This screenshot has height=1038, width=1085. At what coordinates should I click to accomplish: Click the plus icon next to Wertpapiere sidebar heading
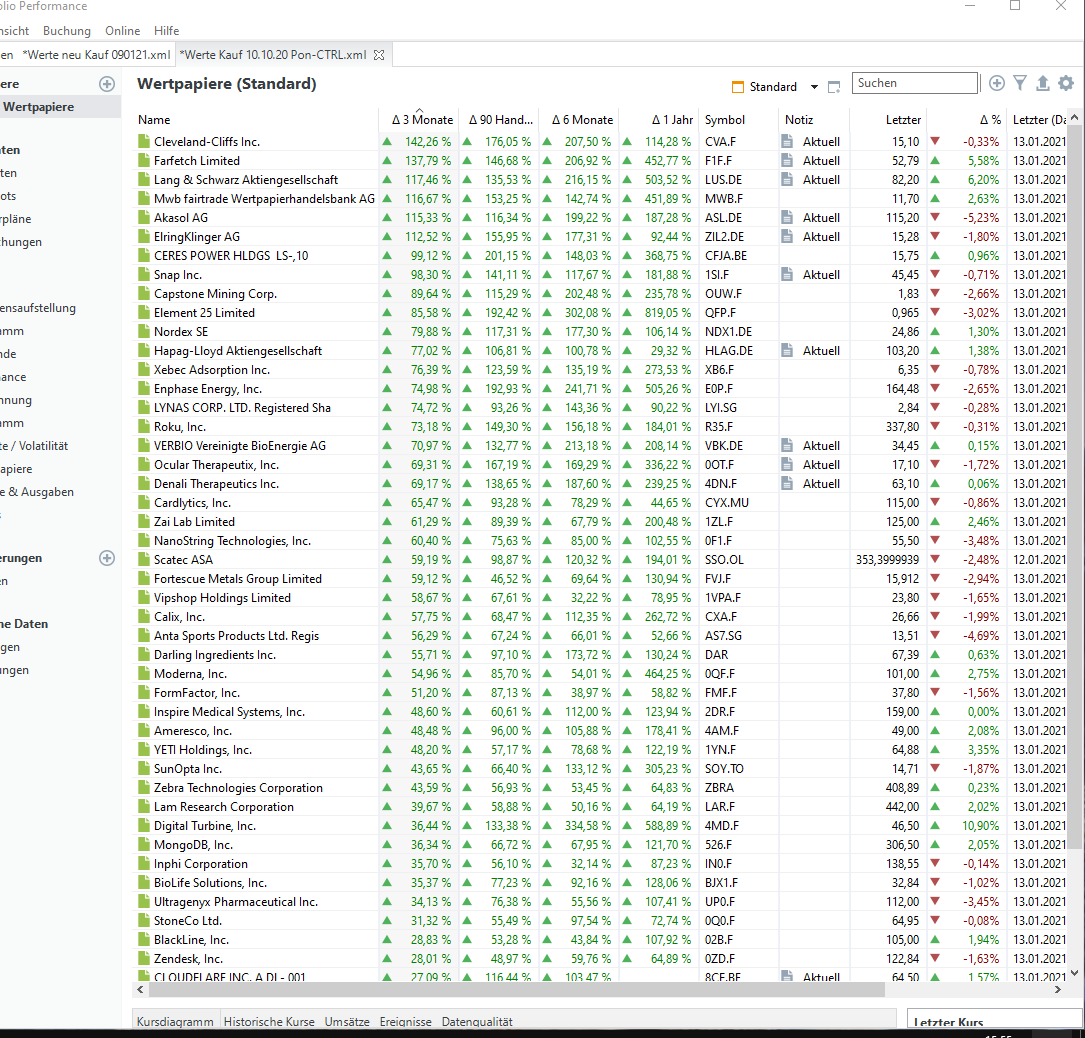[x=107, y=84]
